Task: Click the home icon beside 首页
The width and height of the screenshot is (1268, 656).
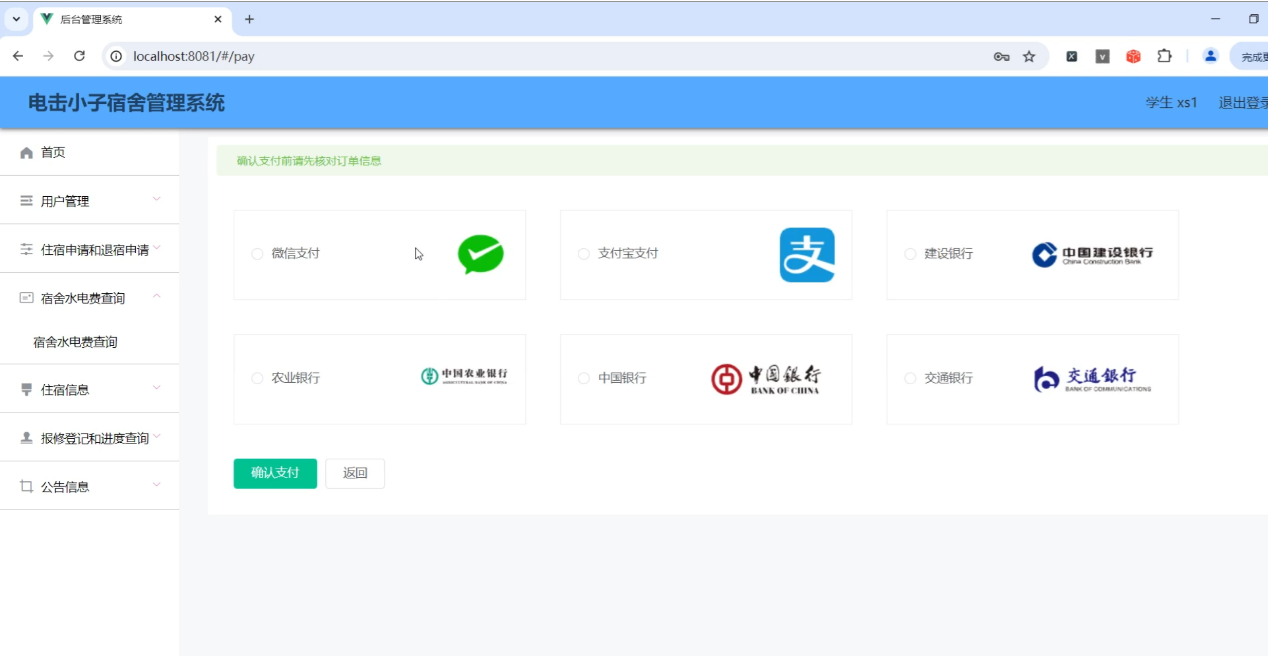Action: (x=27, y=153)
